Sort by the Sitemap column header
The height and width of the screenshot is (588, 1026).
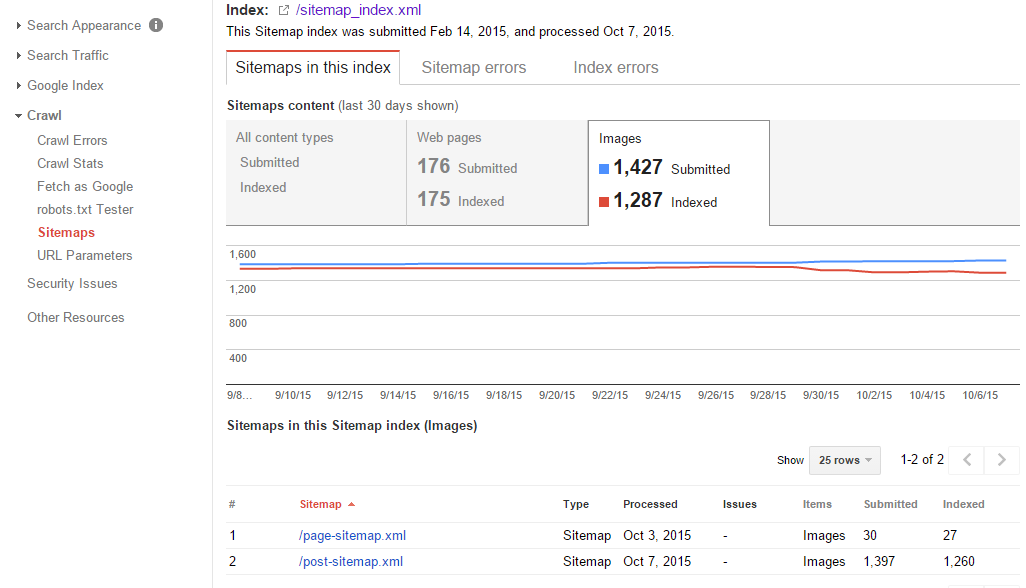[x=321, y=504]
